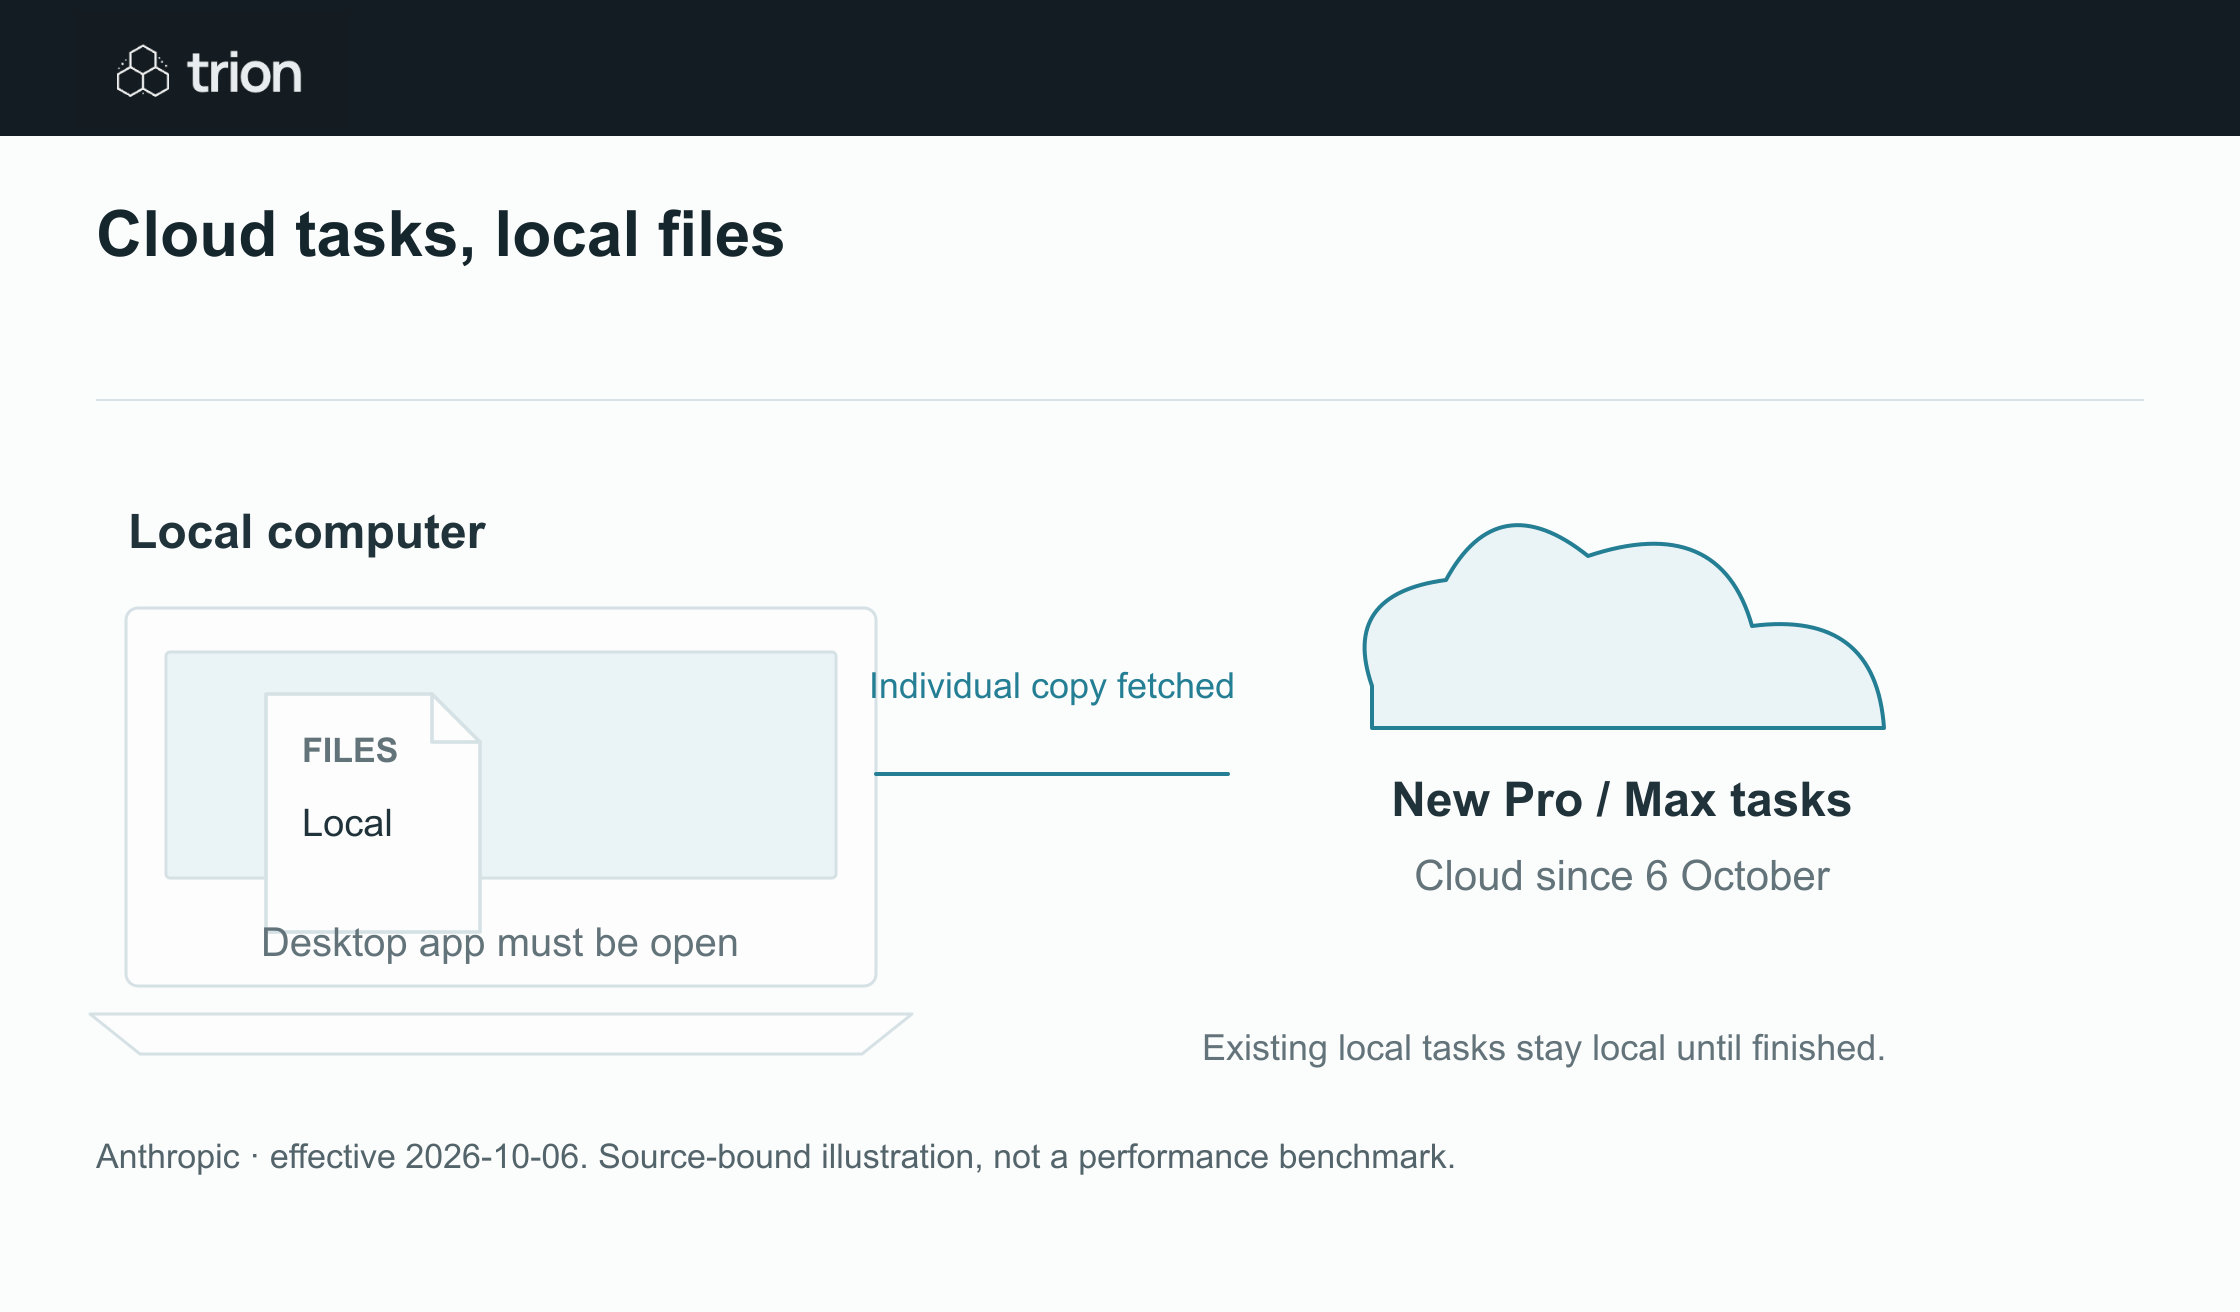Click 'Desktop app must be open' caption

pos(499,943)
